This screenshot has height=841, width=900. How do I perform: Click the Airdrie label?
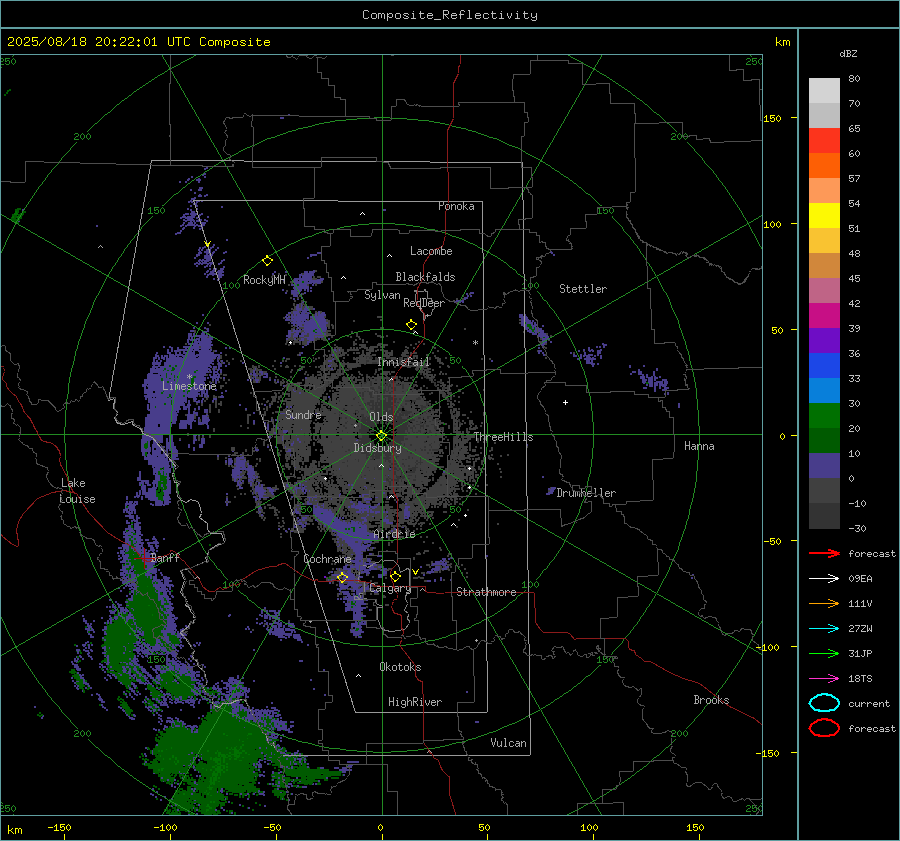tap(394, 534)
